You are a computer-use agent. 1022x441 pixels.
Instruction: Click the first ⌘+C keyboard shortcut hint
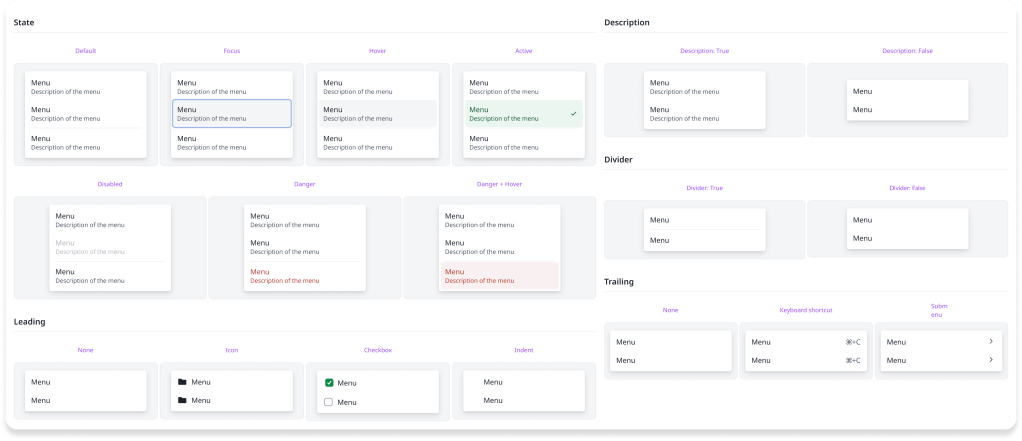pos(852,342)
